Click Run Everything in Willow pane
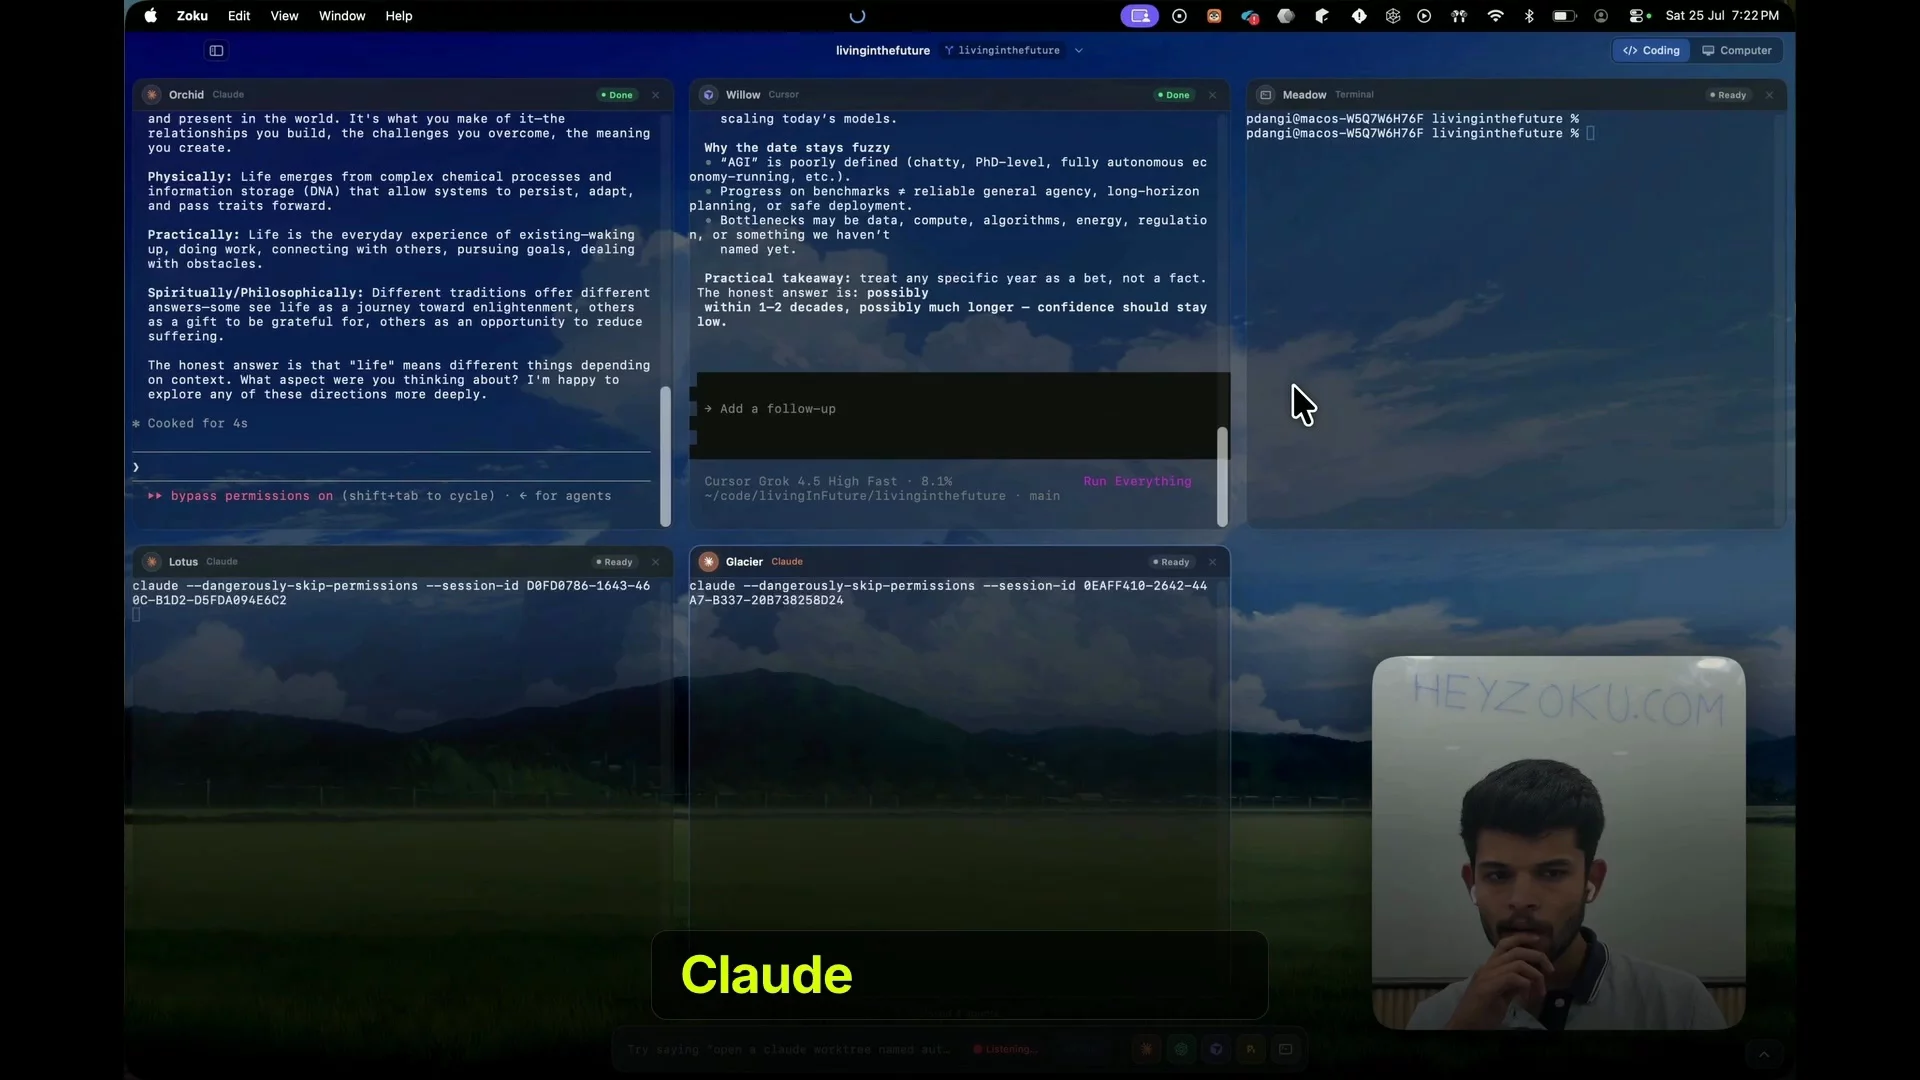Viewport: 1920px width, 1080px height. pos(1137,482)
